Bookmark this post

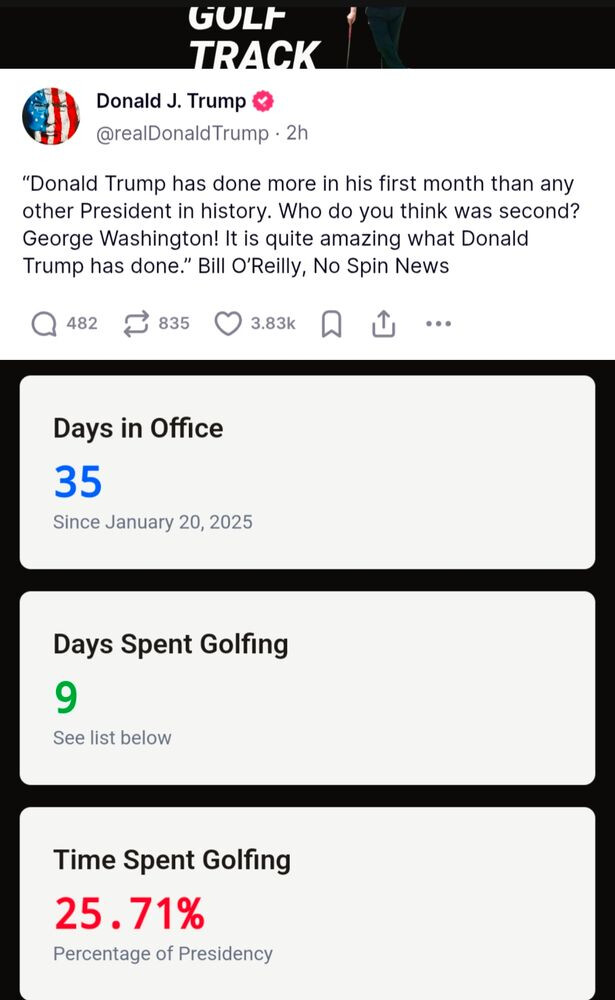(x=332, y=324)
